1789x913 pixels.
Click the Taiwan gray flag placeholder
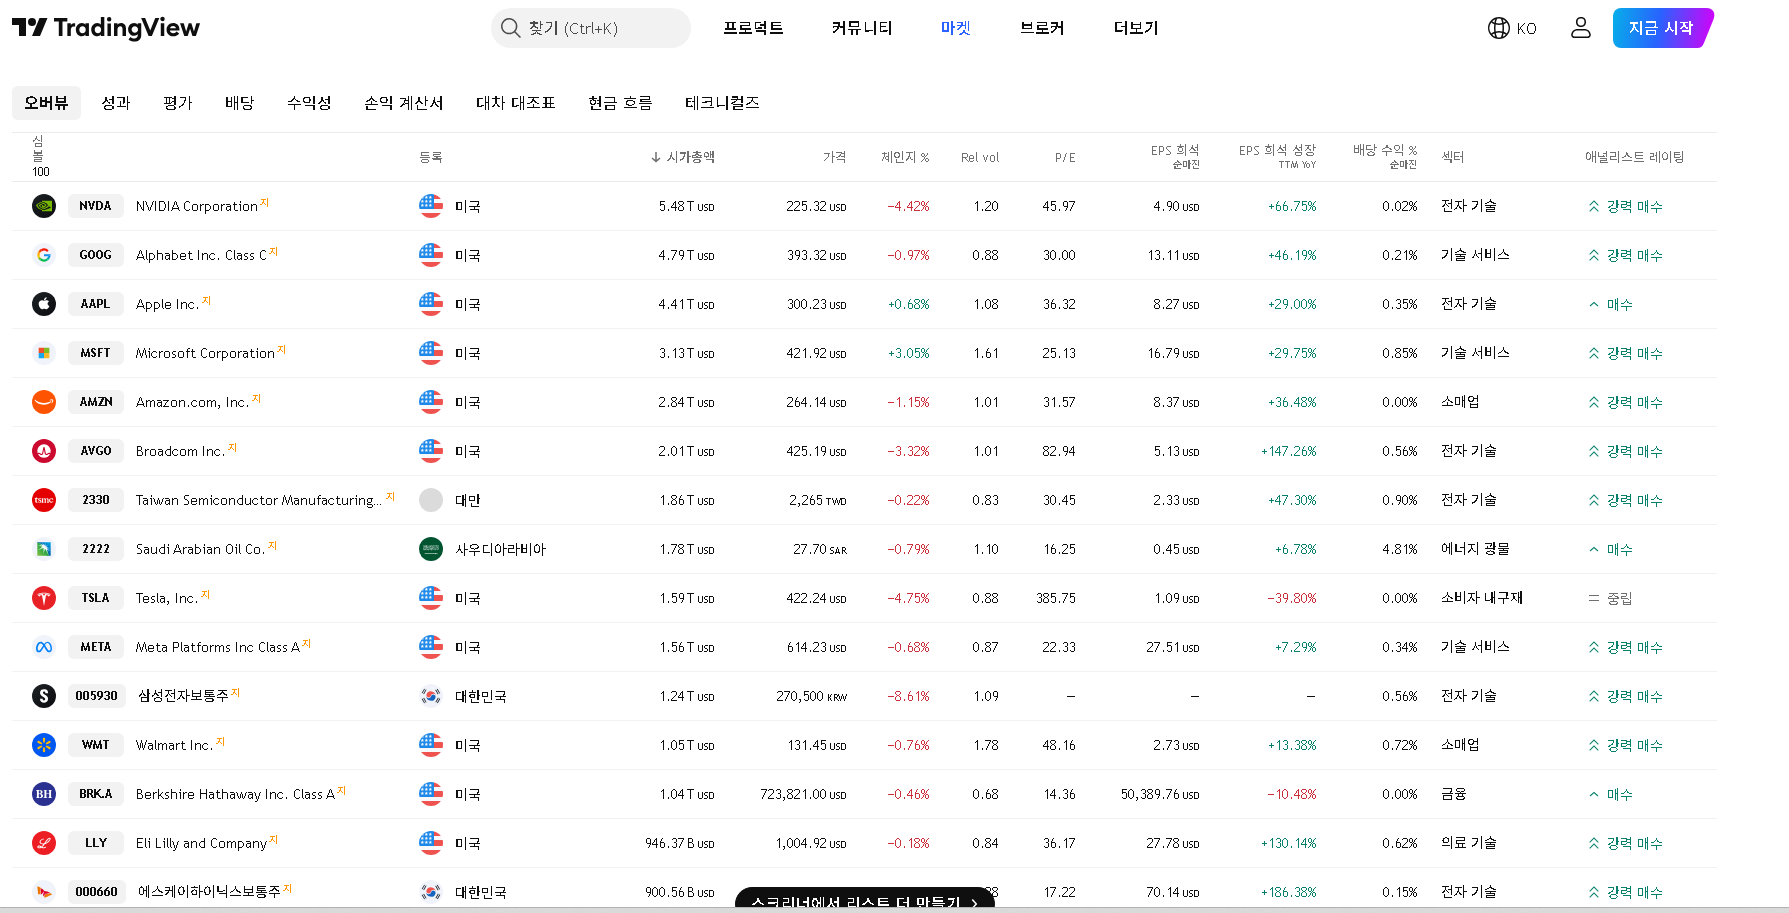[431, 500]
